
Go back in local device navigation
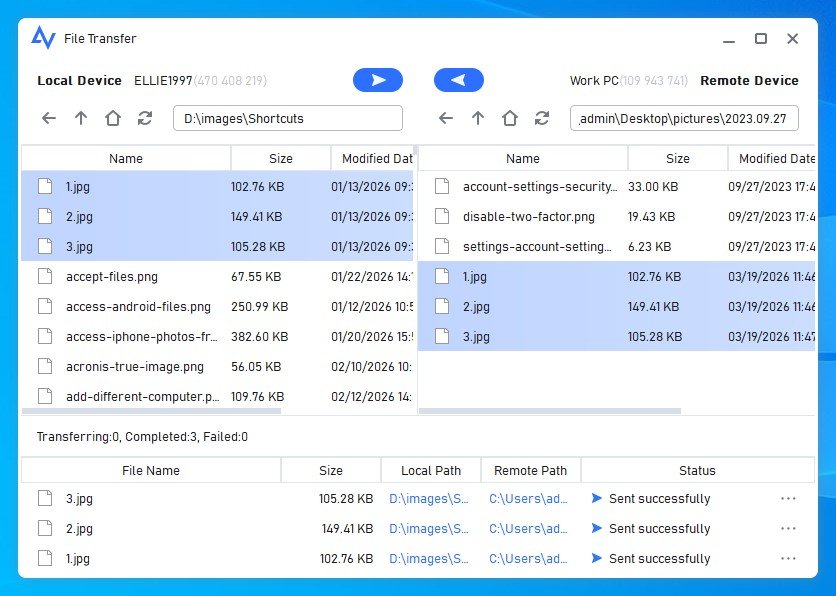tap(49, 118)
